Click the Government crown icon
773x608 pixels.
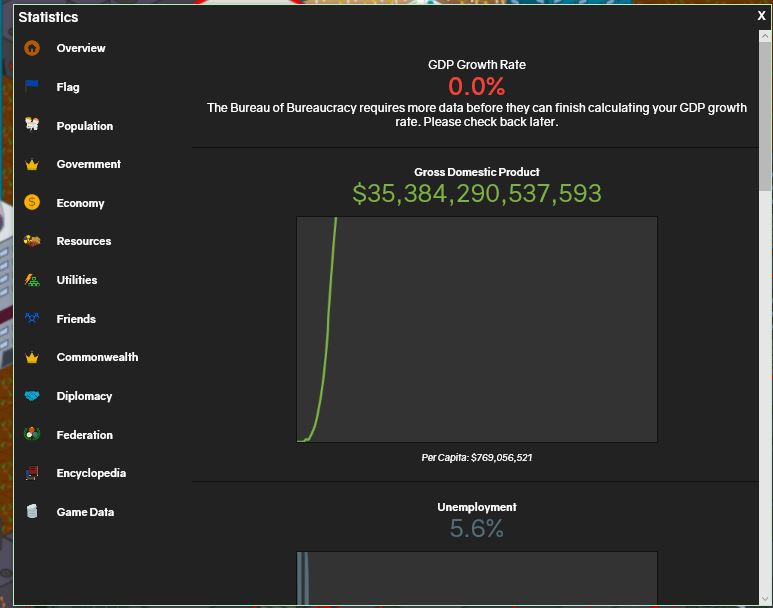(x=32, y=164)
